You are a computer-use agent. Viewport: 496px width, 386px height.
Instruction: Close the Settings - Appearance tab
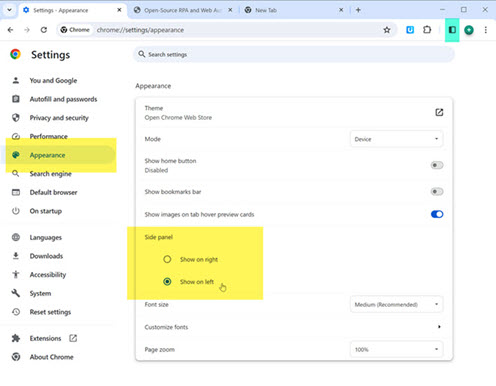(x=119, y=10)
